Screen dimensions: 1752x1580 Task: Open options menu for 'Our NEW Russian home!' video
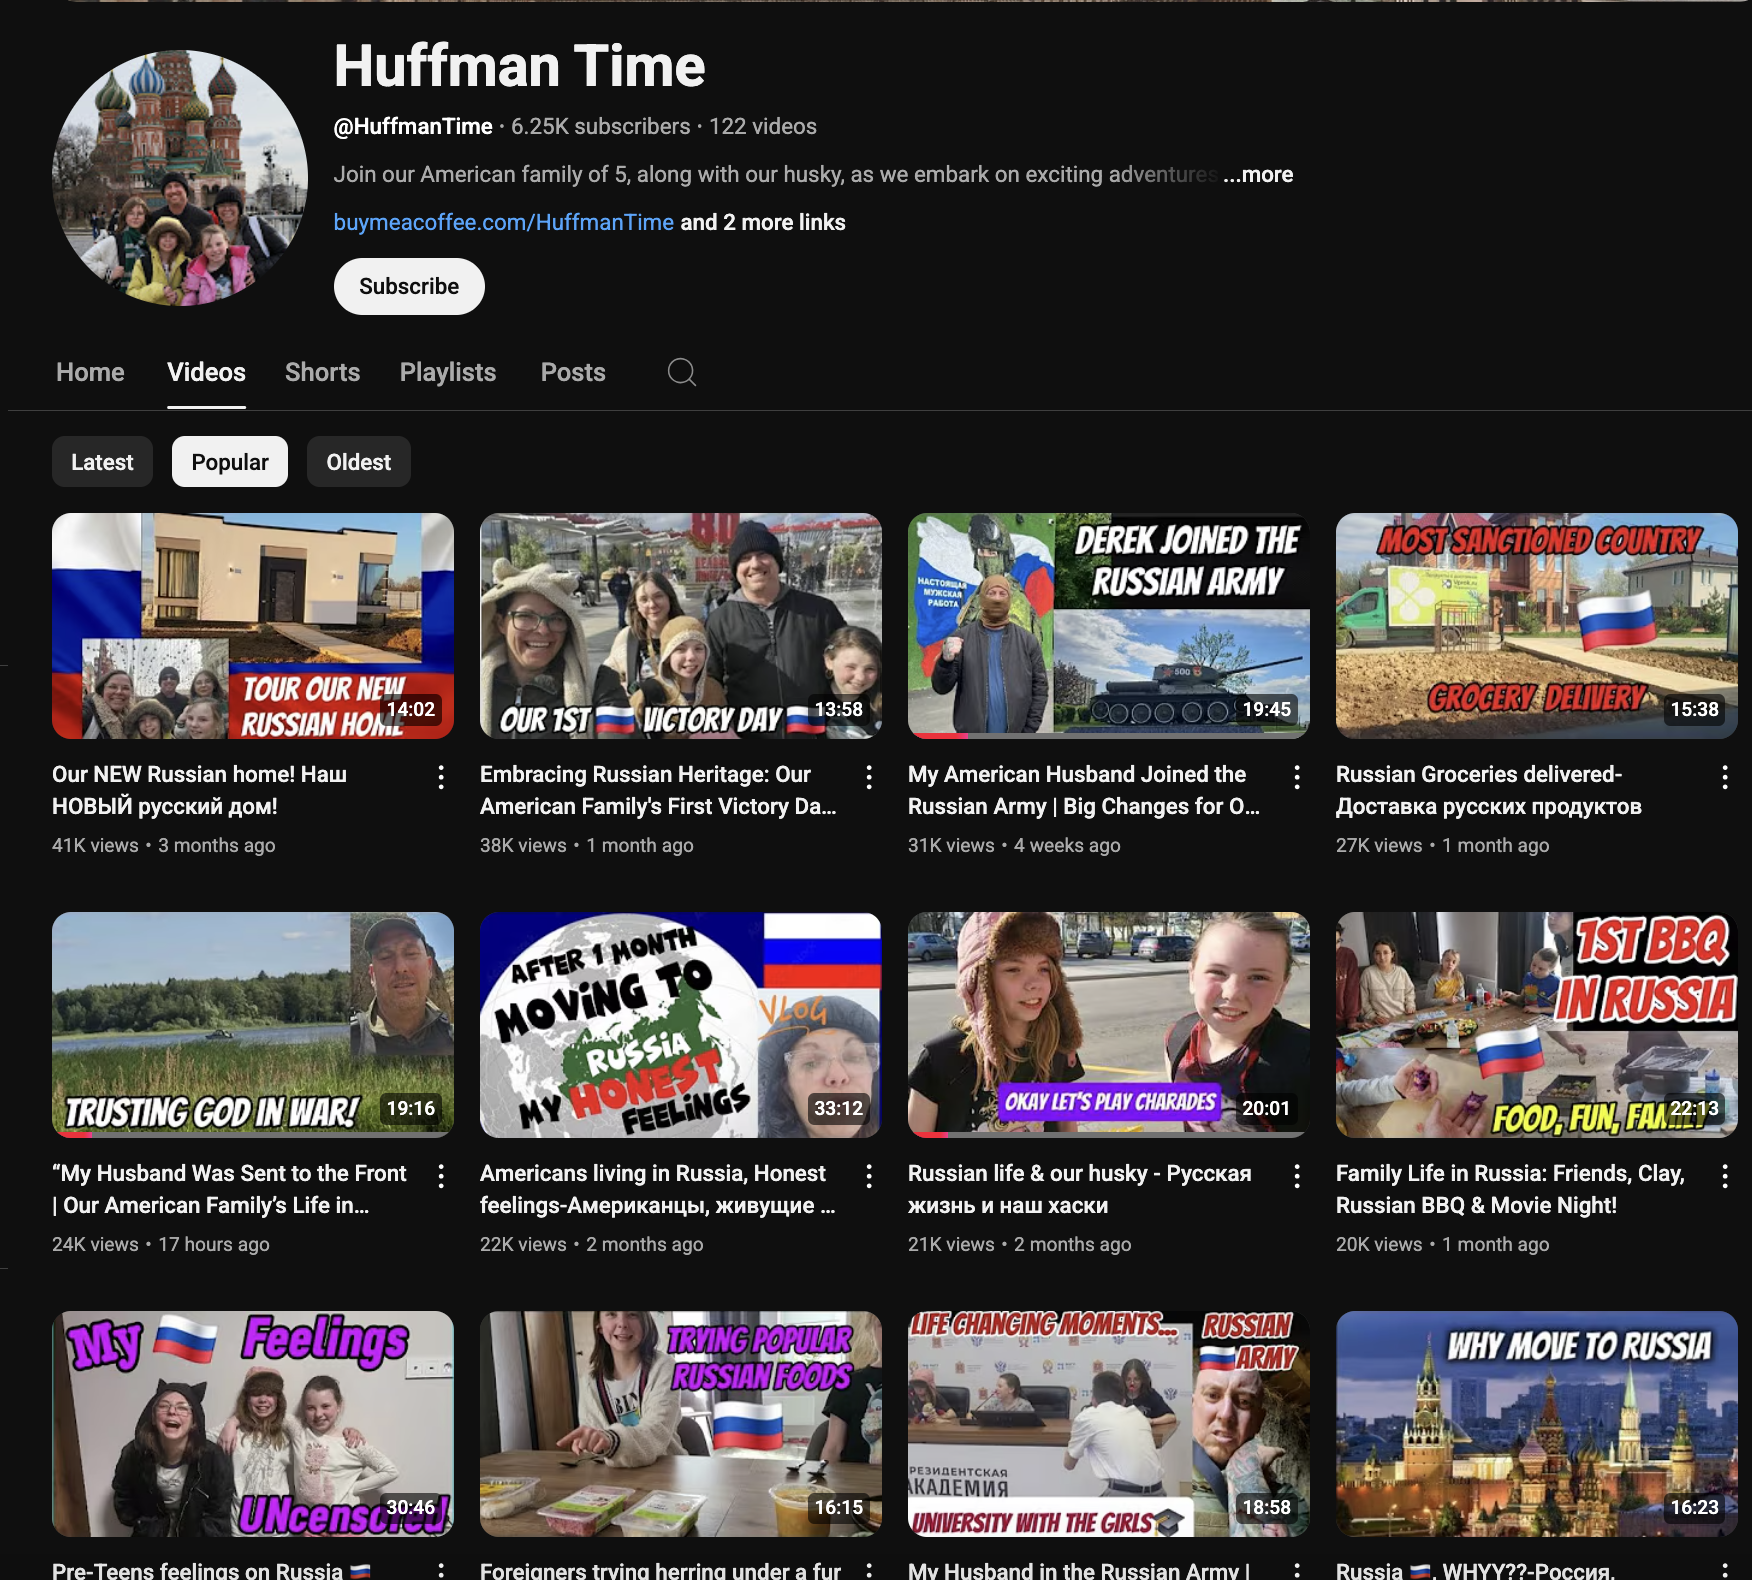pyautogui.click(x=441, y=777)
